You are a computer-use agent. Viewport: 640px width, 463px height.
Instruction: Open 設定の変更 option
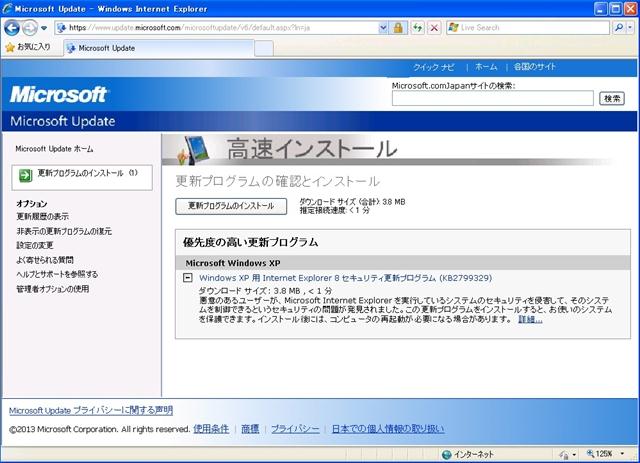coord(35,245)
